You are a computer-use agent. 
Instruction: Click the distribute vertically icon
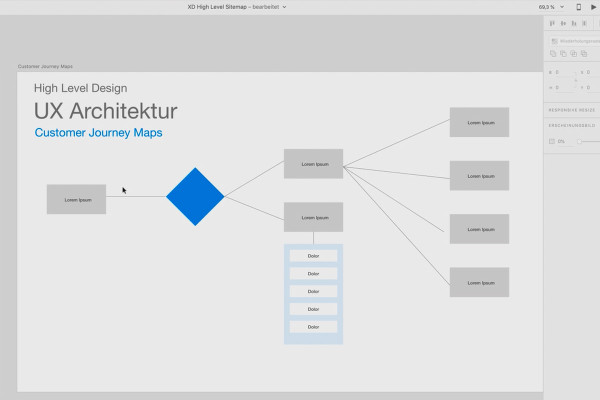[x=584, y=24]
